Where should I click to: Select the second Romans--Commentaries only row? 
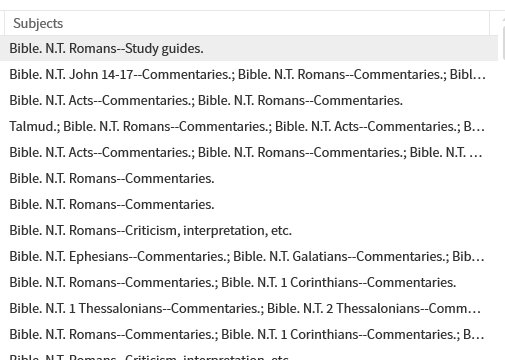tap(249, 204)
